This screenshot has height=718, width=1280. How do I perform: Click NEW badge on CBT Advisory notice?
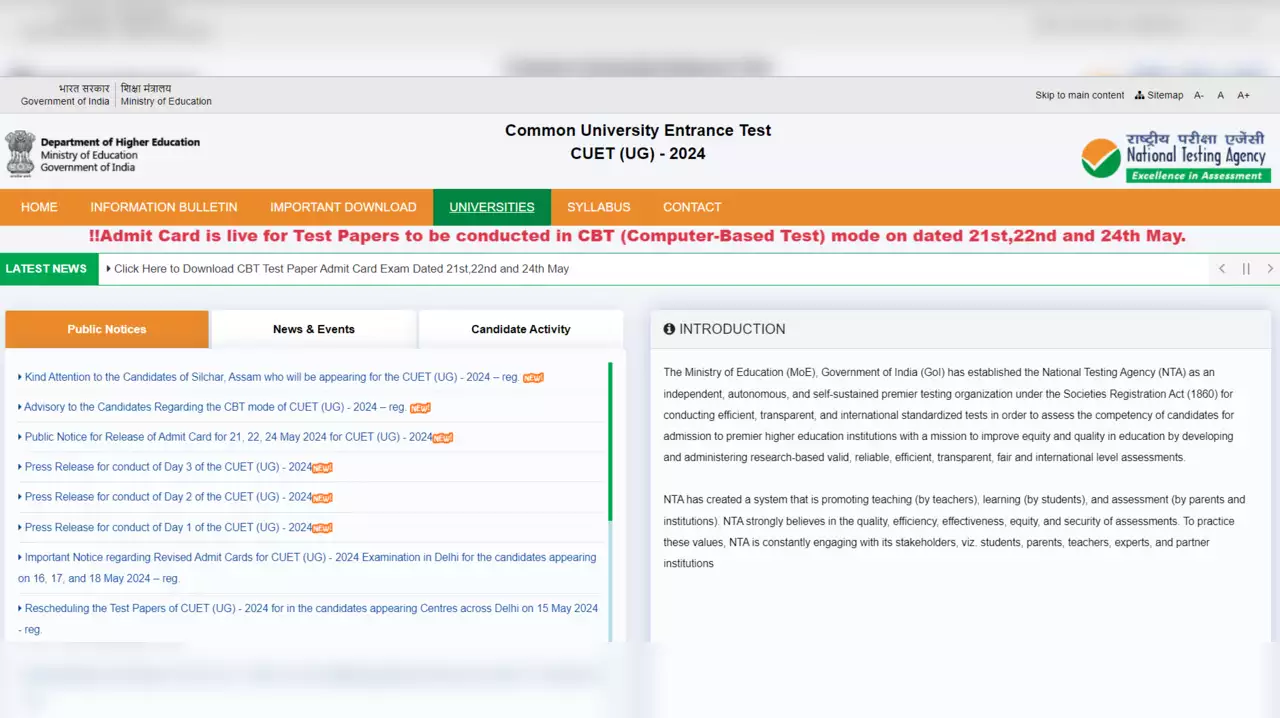[420, 408]
